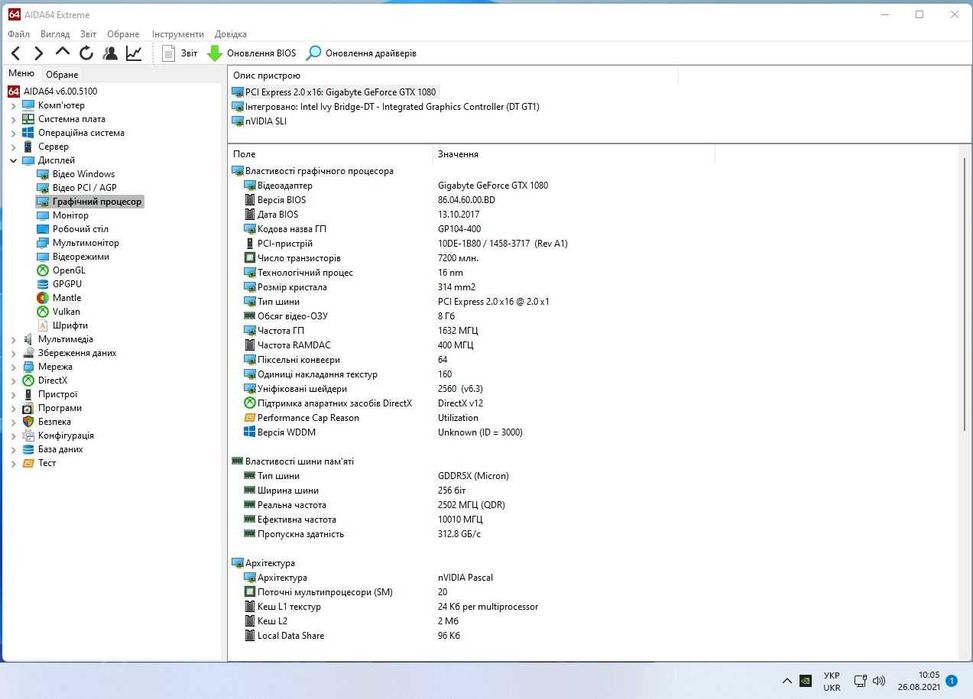Open the graph chart icon in toolbar
Screen dimensions: 973x699
click(134, 53)
